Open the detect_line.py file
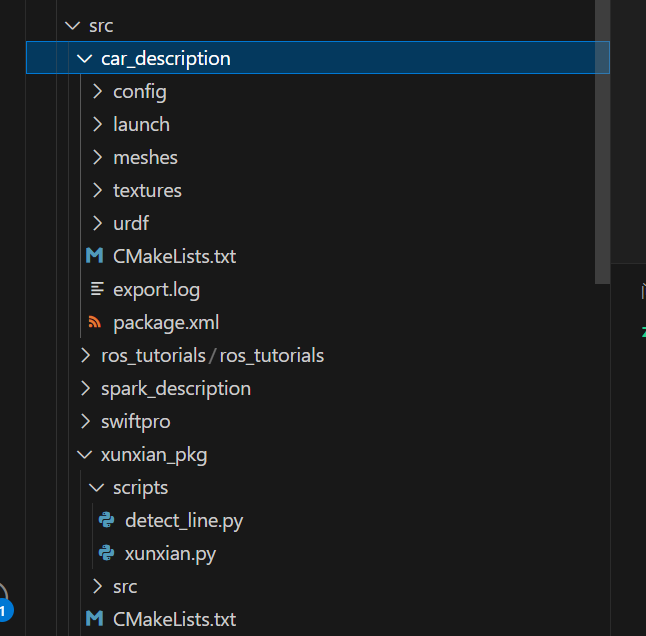 [x=184, y=521]
